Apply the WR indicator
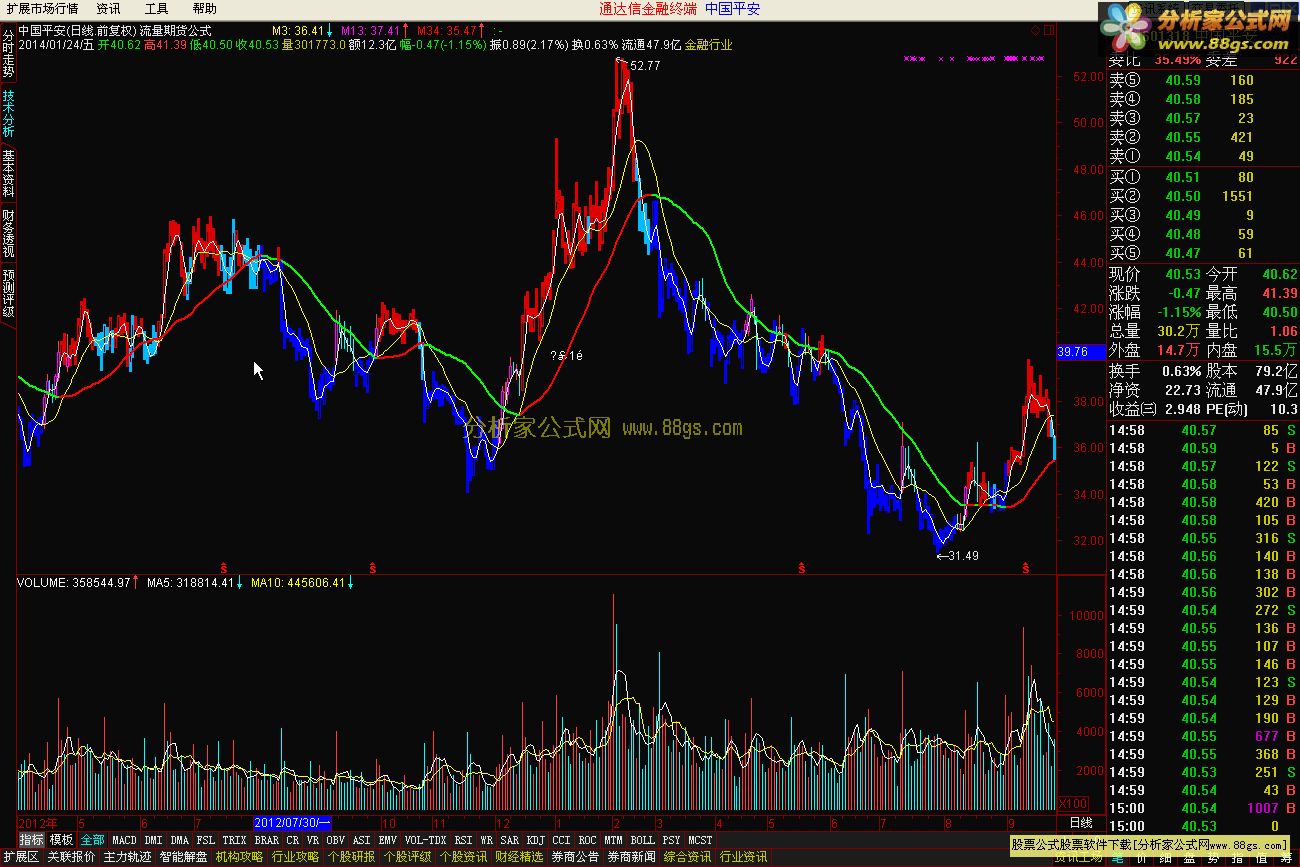 pyautogui.click(x=486, y=840)
